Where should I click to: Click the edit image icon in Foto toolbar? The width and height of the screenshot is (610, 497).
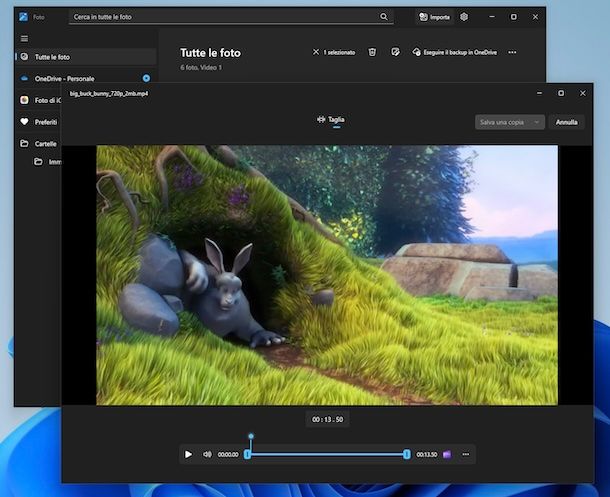coord(395,52)
